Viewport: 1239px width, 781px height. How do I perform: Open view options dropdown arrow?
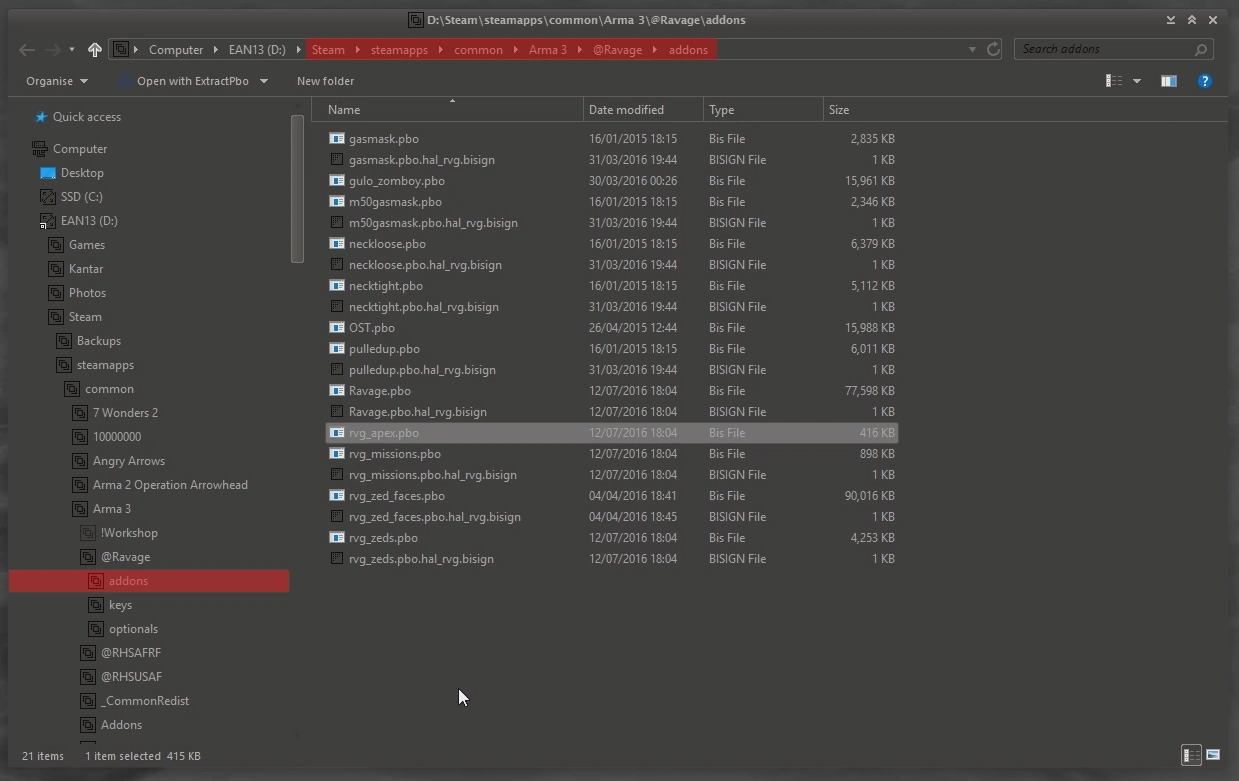tap(1137, 81)
